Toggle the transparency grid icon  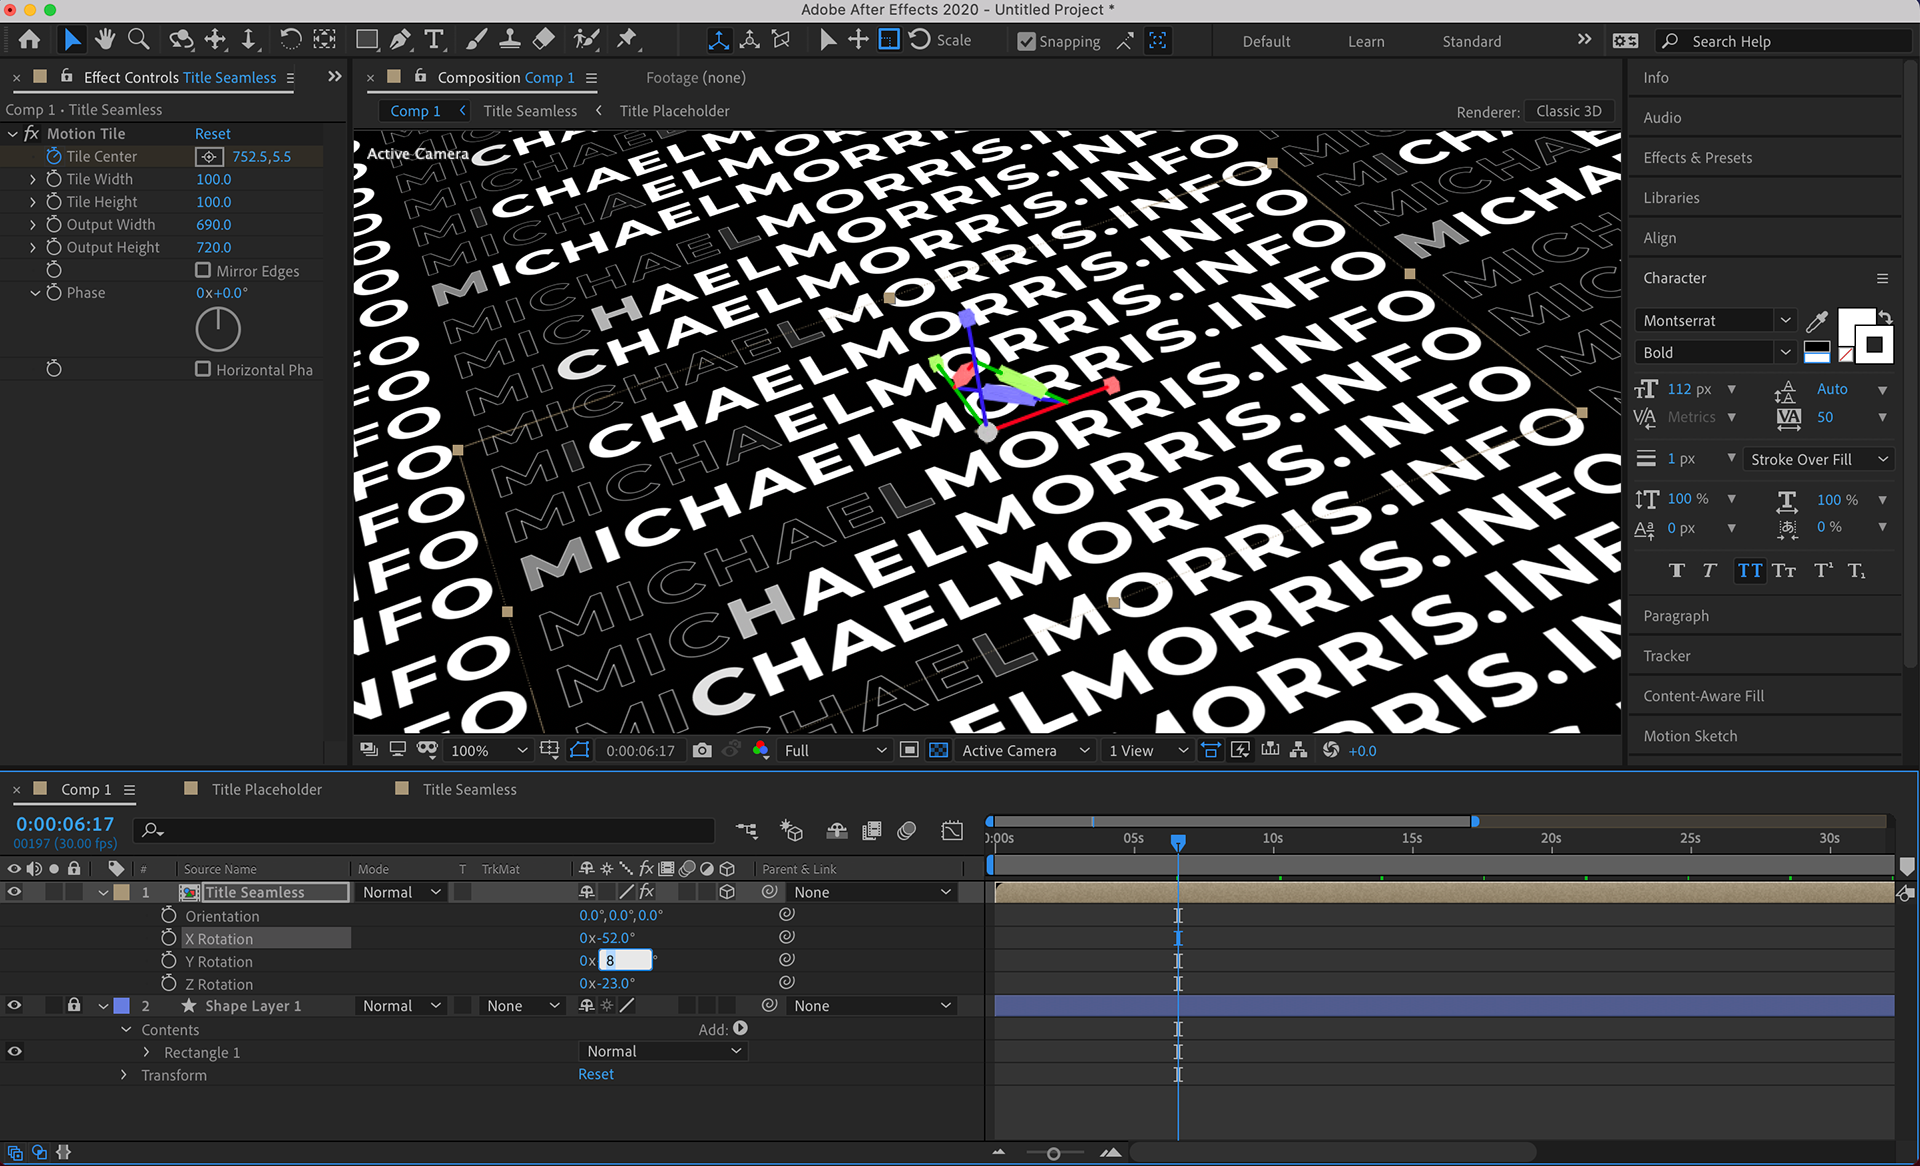938,750
